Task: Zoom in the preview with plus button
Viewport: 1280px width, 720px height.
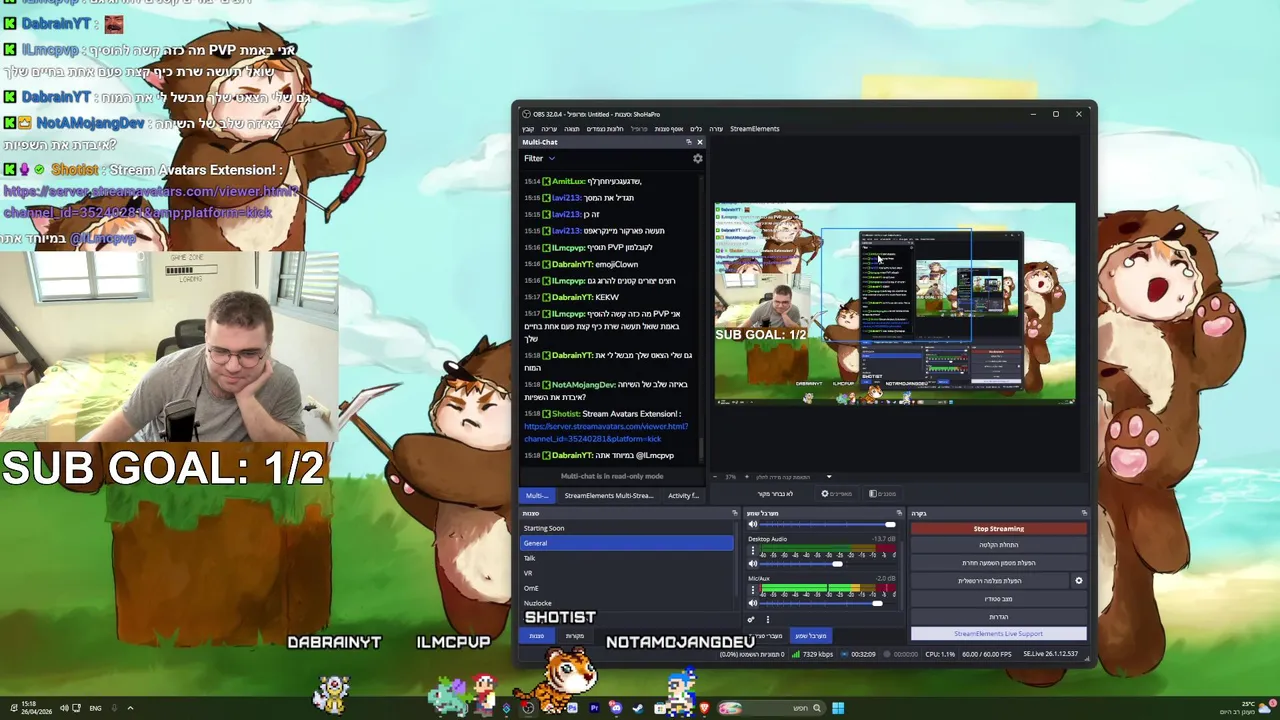Action: click(746, 477)
